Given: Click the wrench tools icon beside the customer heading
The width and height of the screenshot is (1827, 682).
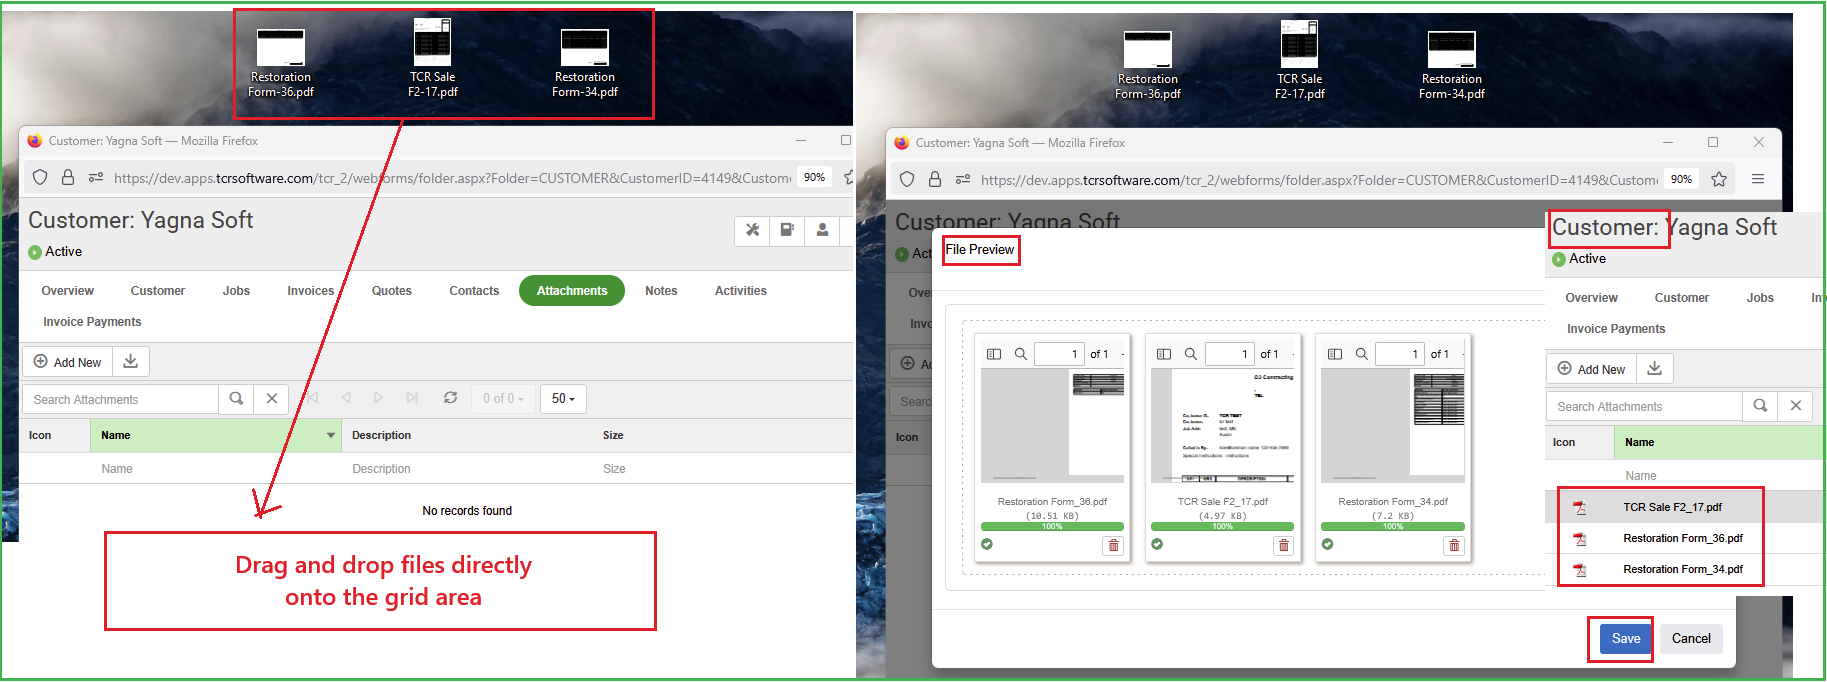Looking at the screenshot, I should 752,230.
